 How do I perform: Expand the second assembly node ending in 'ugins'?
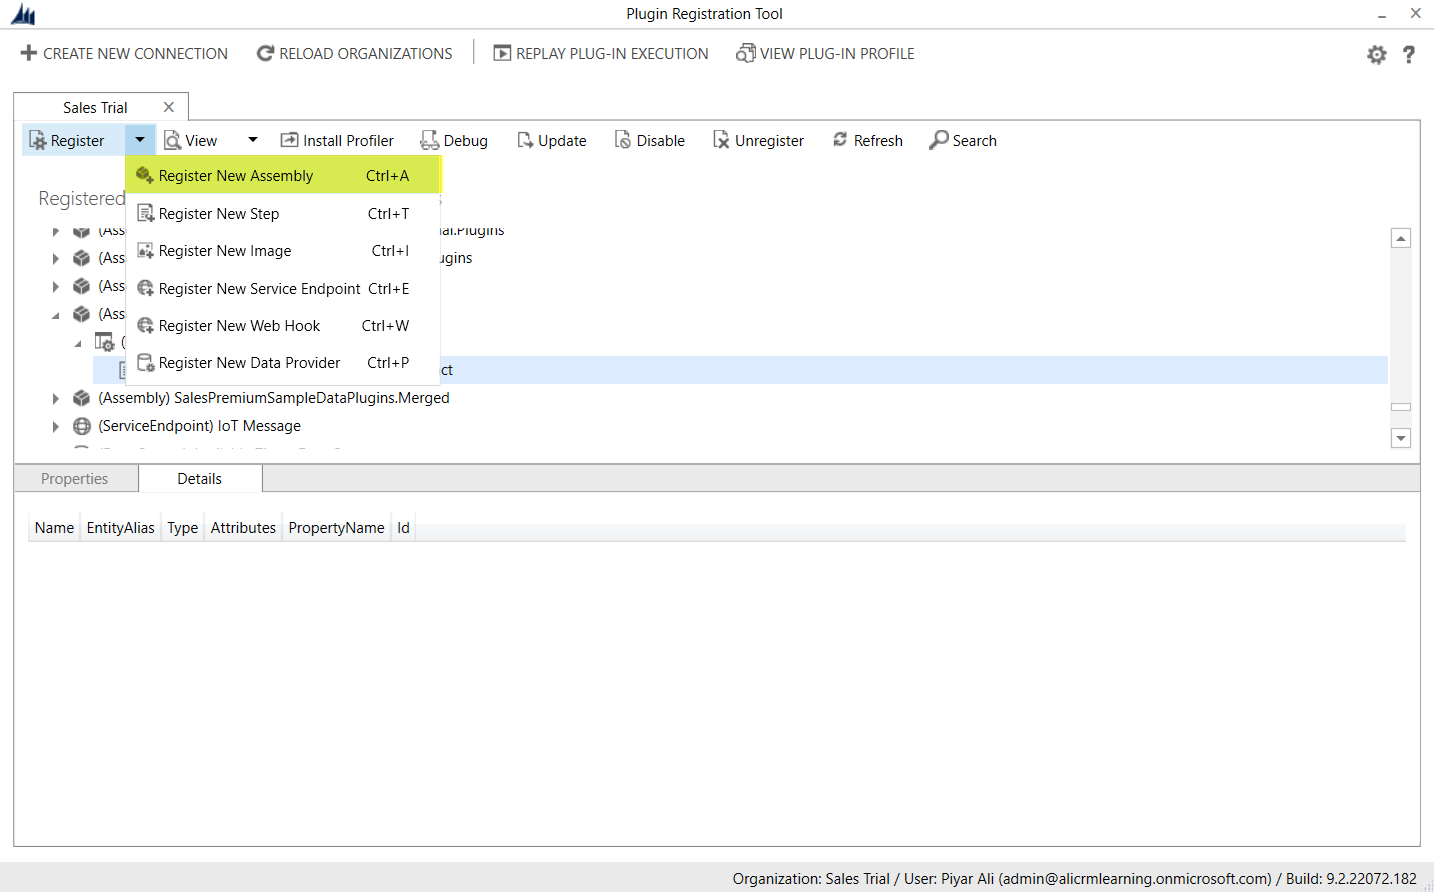tap(56, 258)
